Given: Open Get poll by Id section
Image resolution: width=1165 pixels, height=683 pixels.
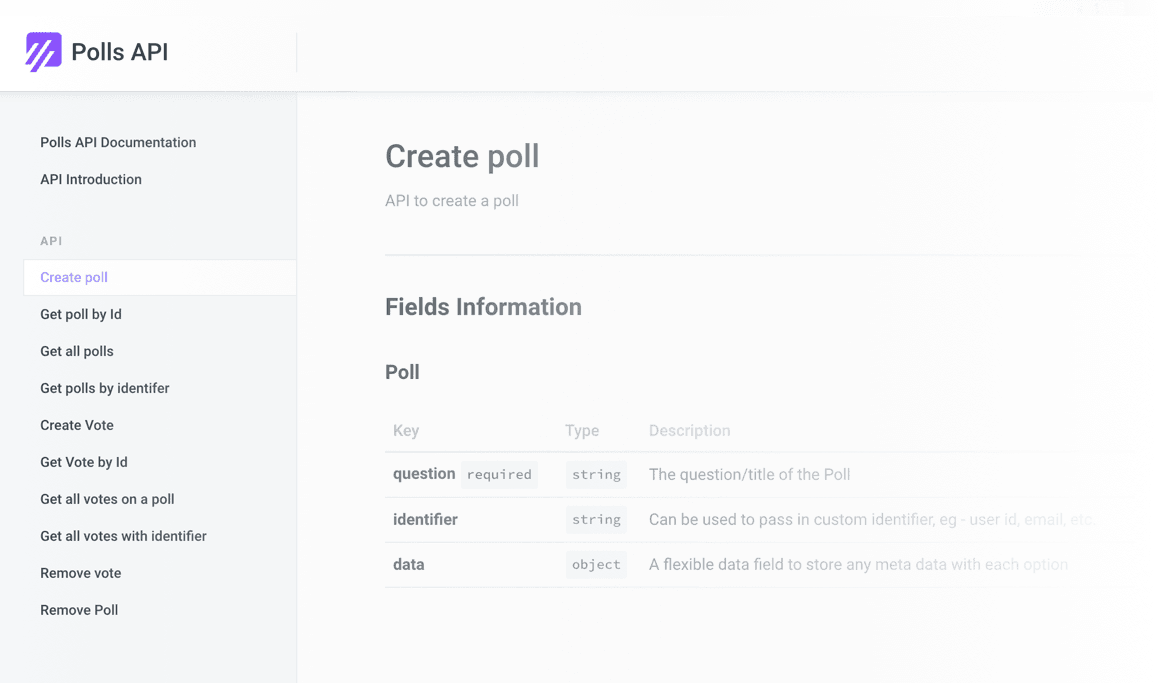Looking at the screenshot, I should [81, 314].
